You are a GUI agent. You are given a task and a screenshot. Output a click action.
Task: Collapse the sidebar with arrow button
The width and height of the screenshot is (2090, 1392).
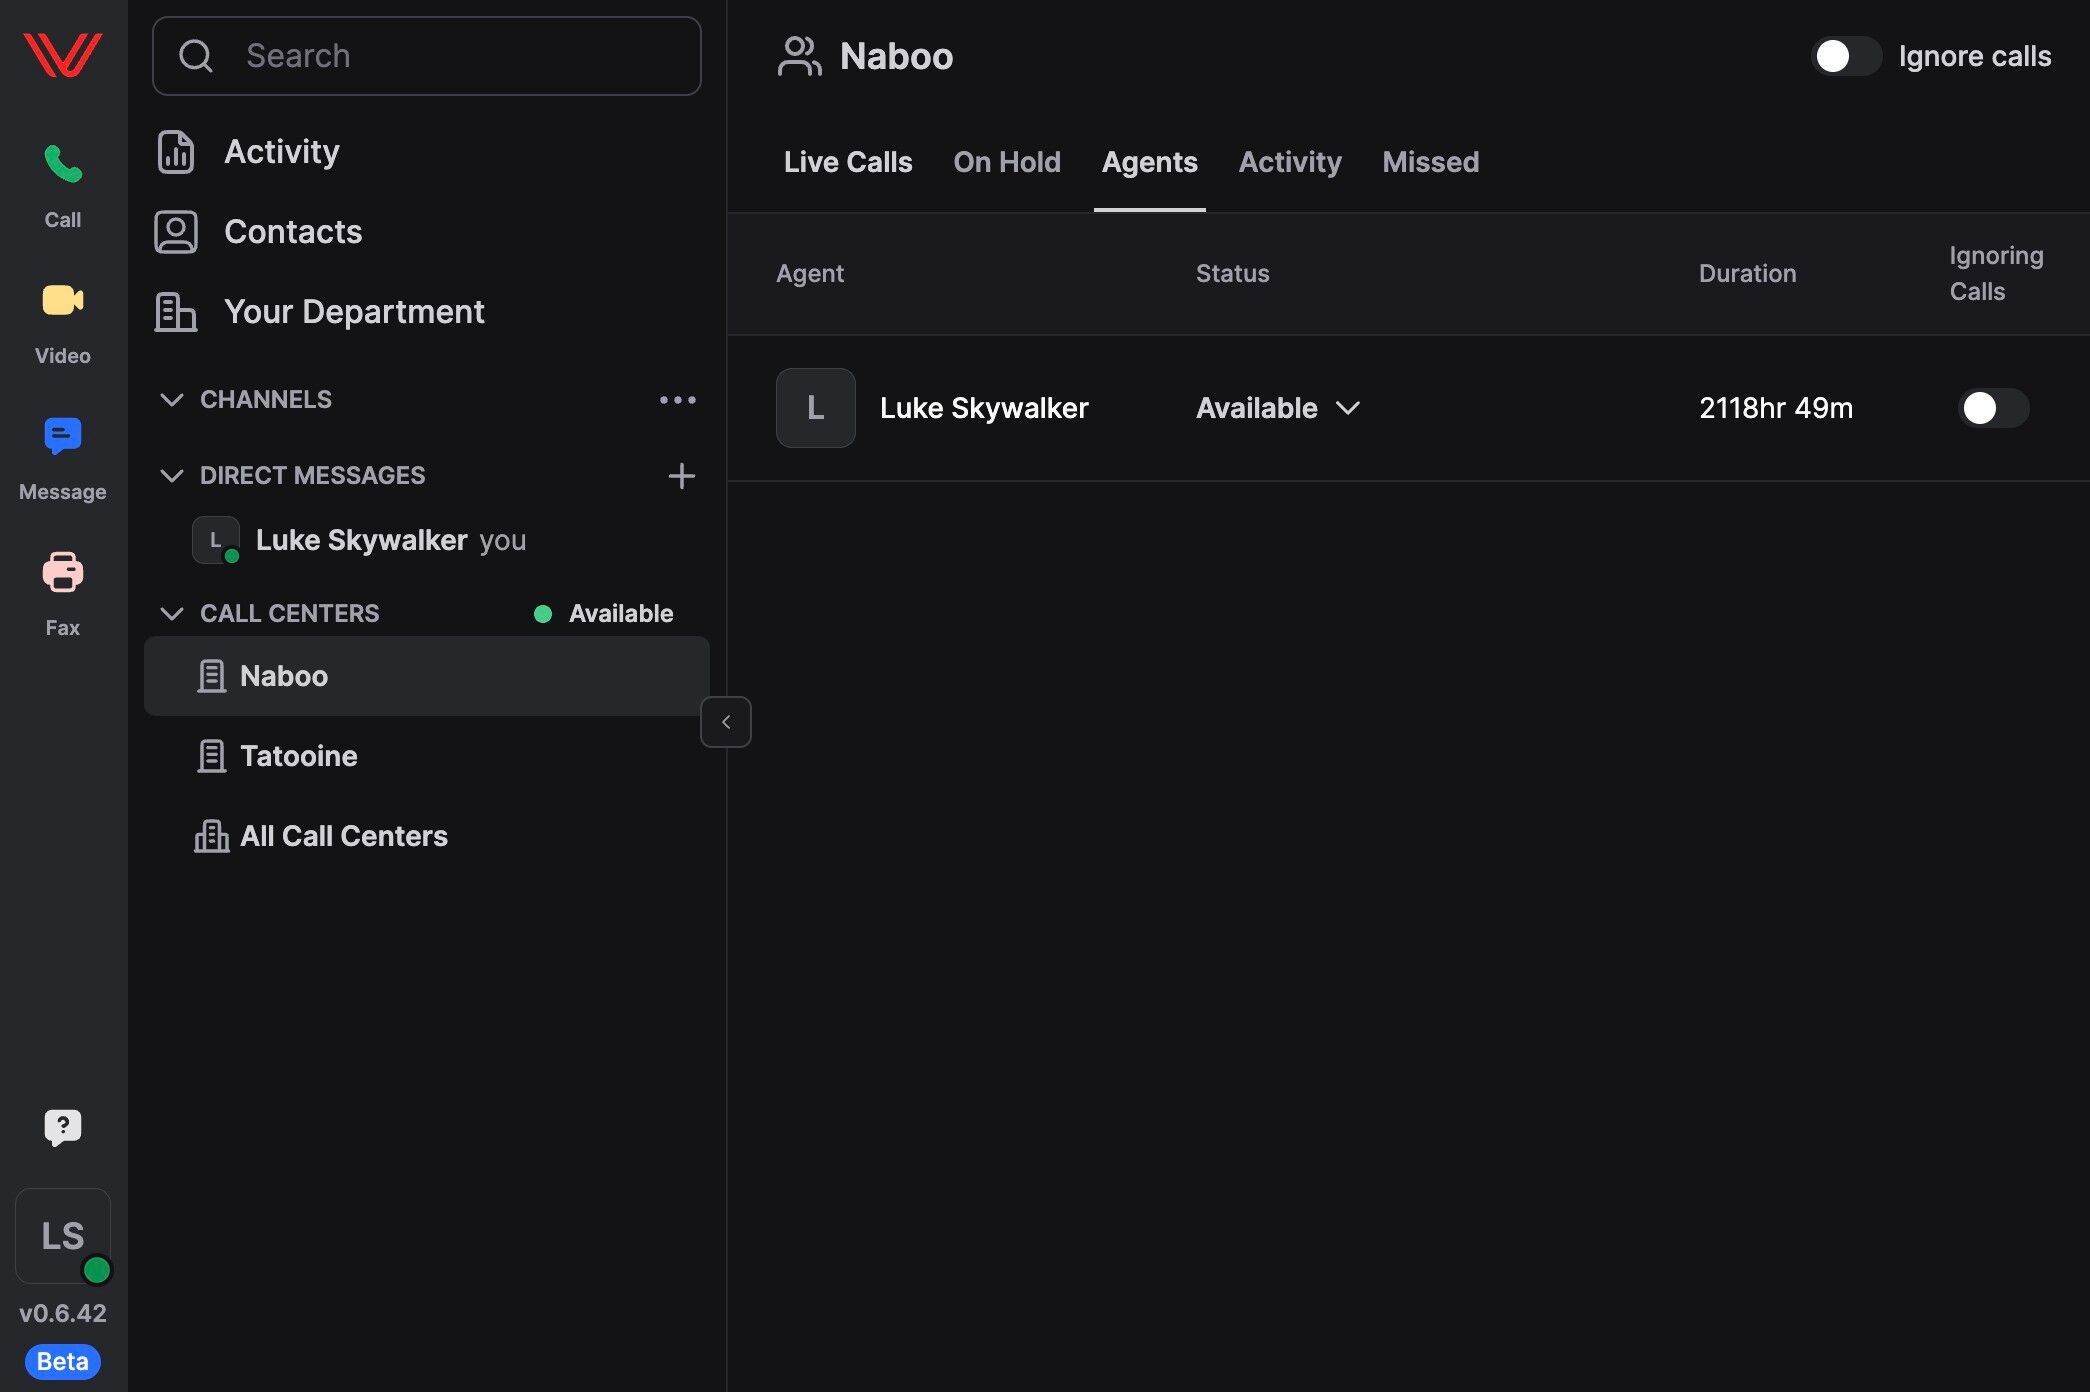pos(726,722)
